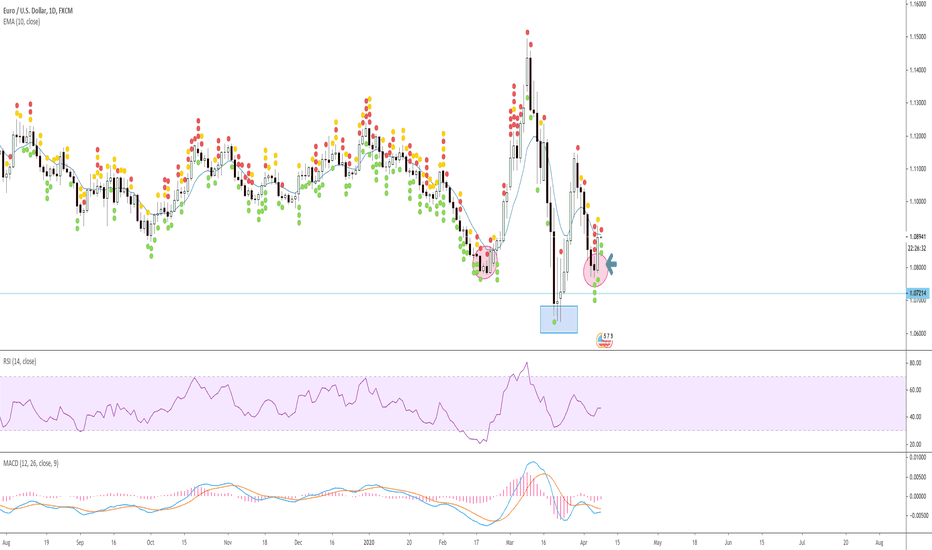Click the MACD scale value 0.01000
This screenshot has height=550, width=932.
(x=918, y=457)
